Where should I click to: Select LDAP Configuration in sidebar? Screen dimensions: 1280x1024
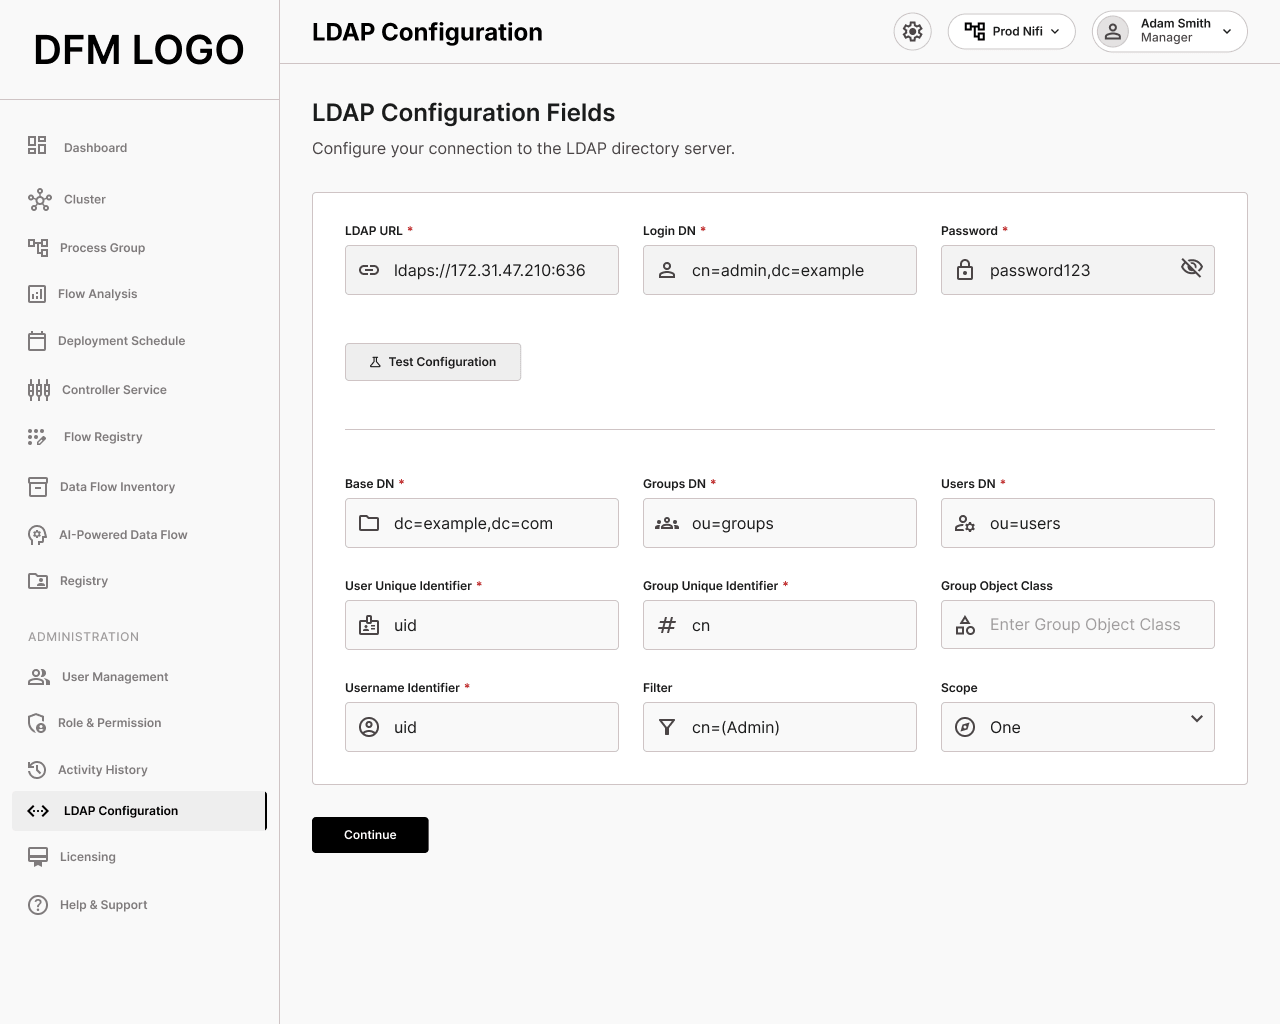pos(140,811)
